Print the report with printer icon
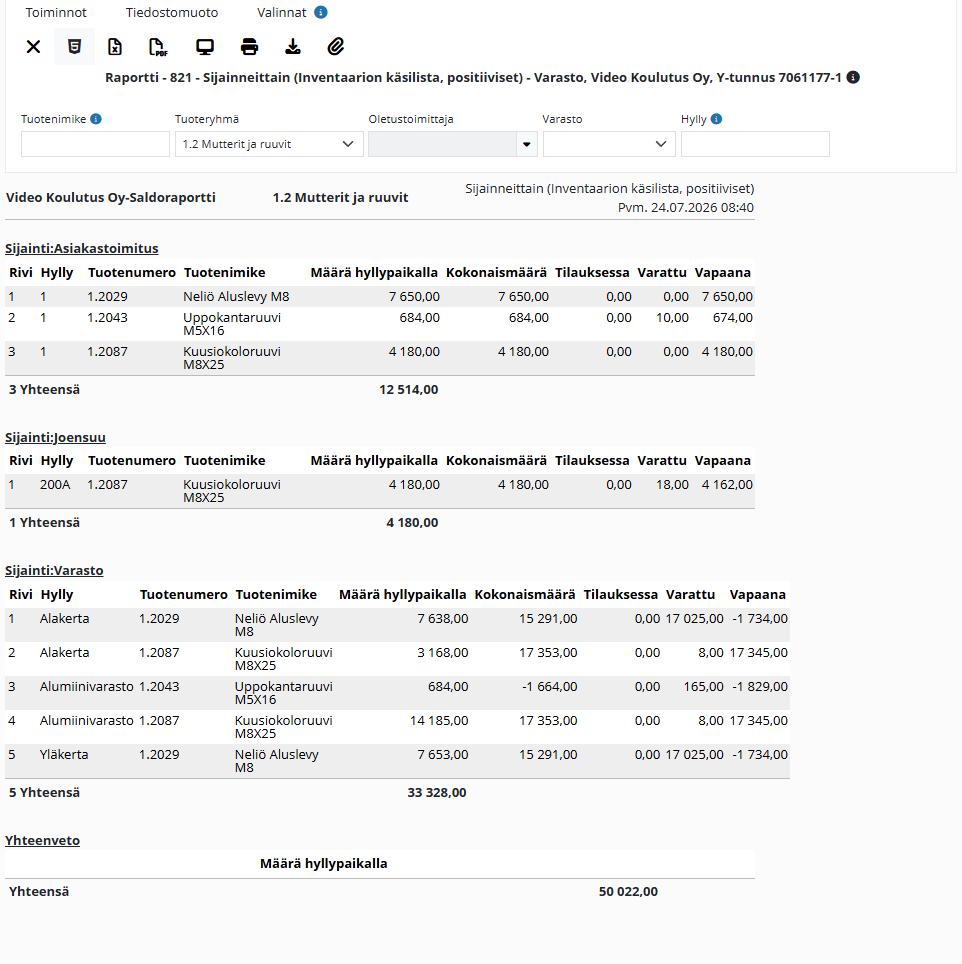Image resolution: width=962 pixels, height=964 pixels. tap(249, 47)
